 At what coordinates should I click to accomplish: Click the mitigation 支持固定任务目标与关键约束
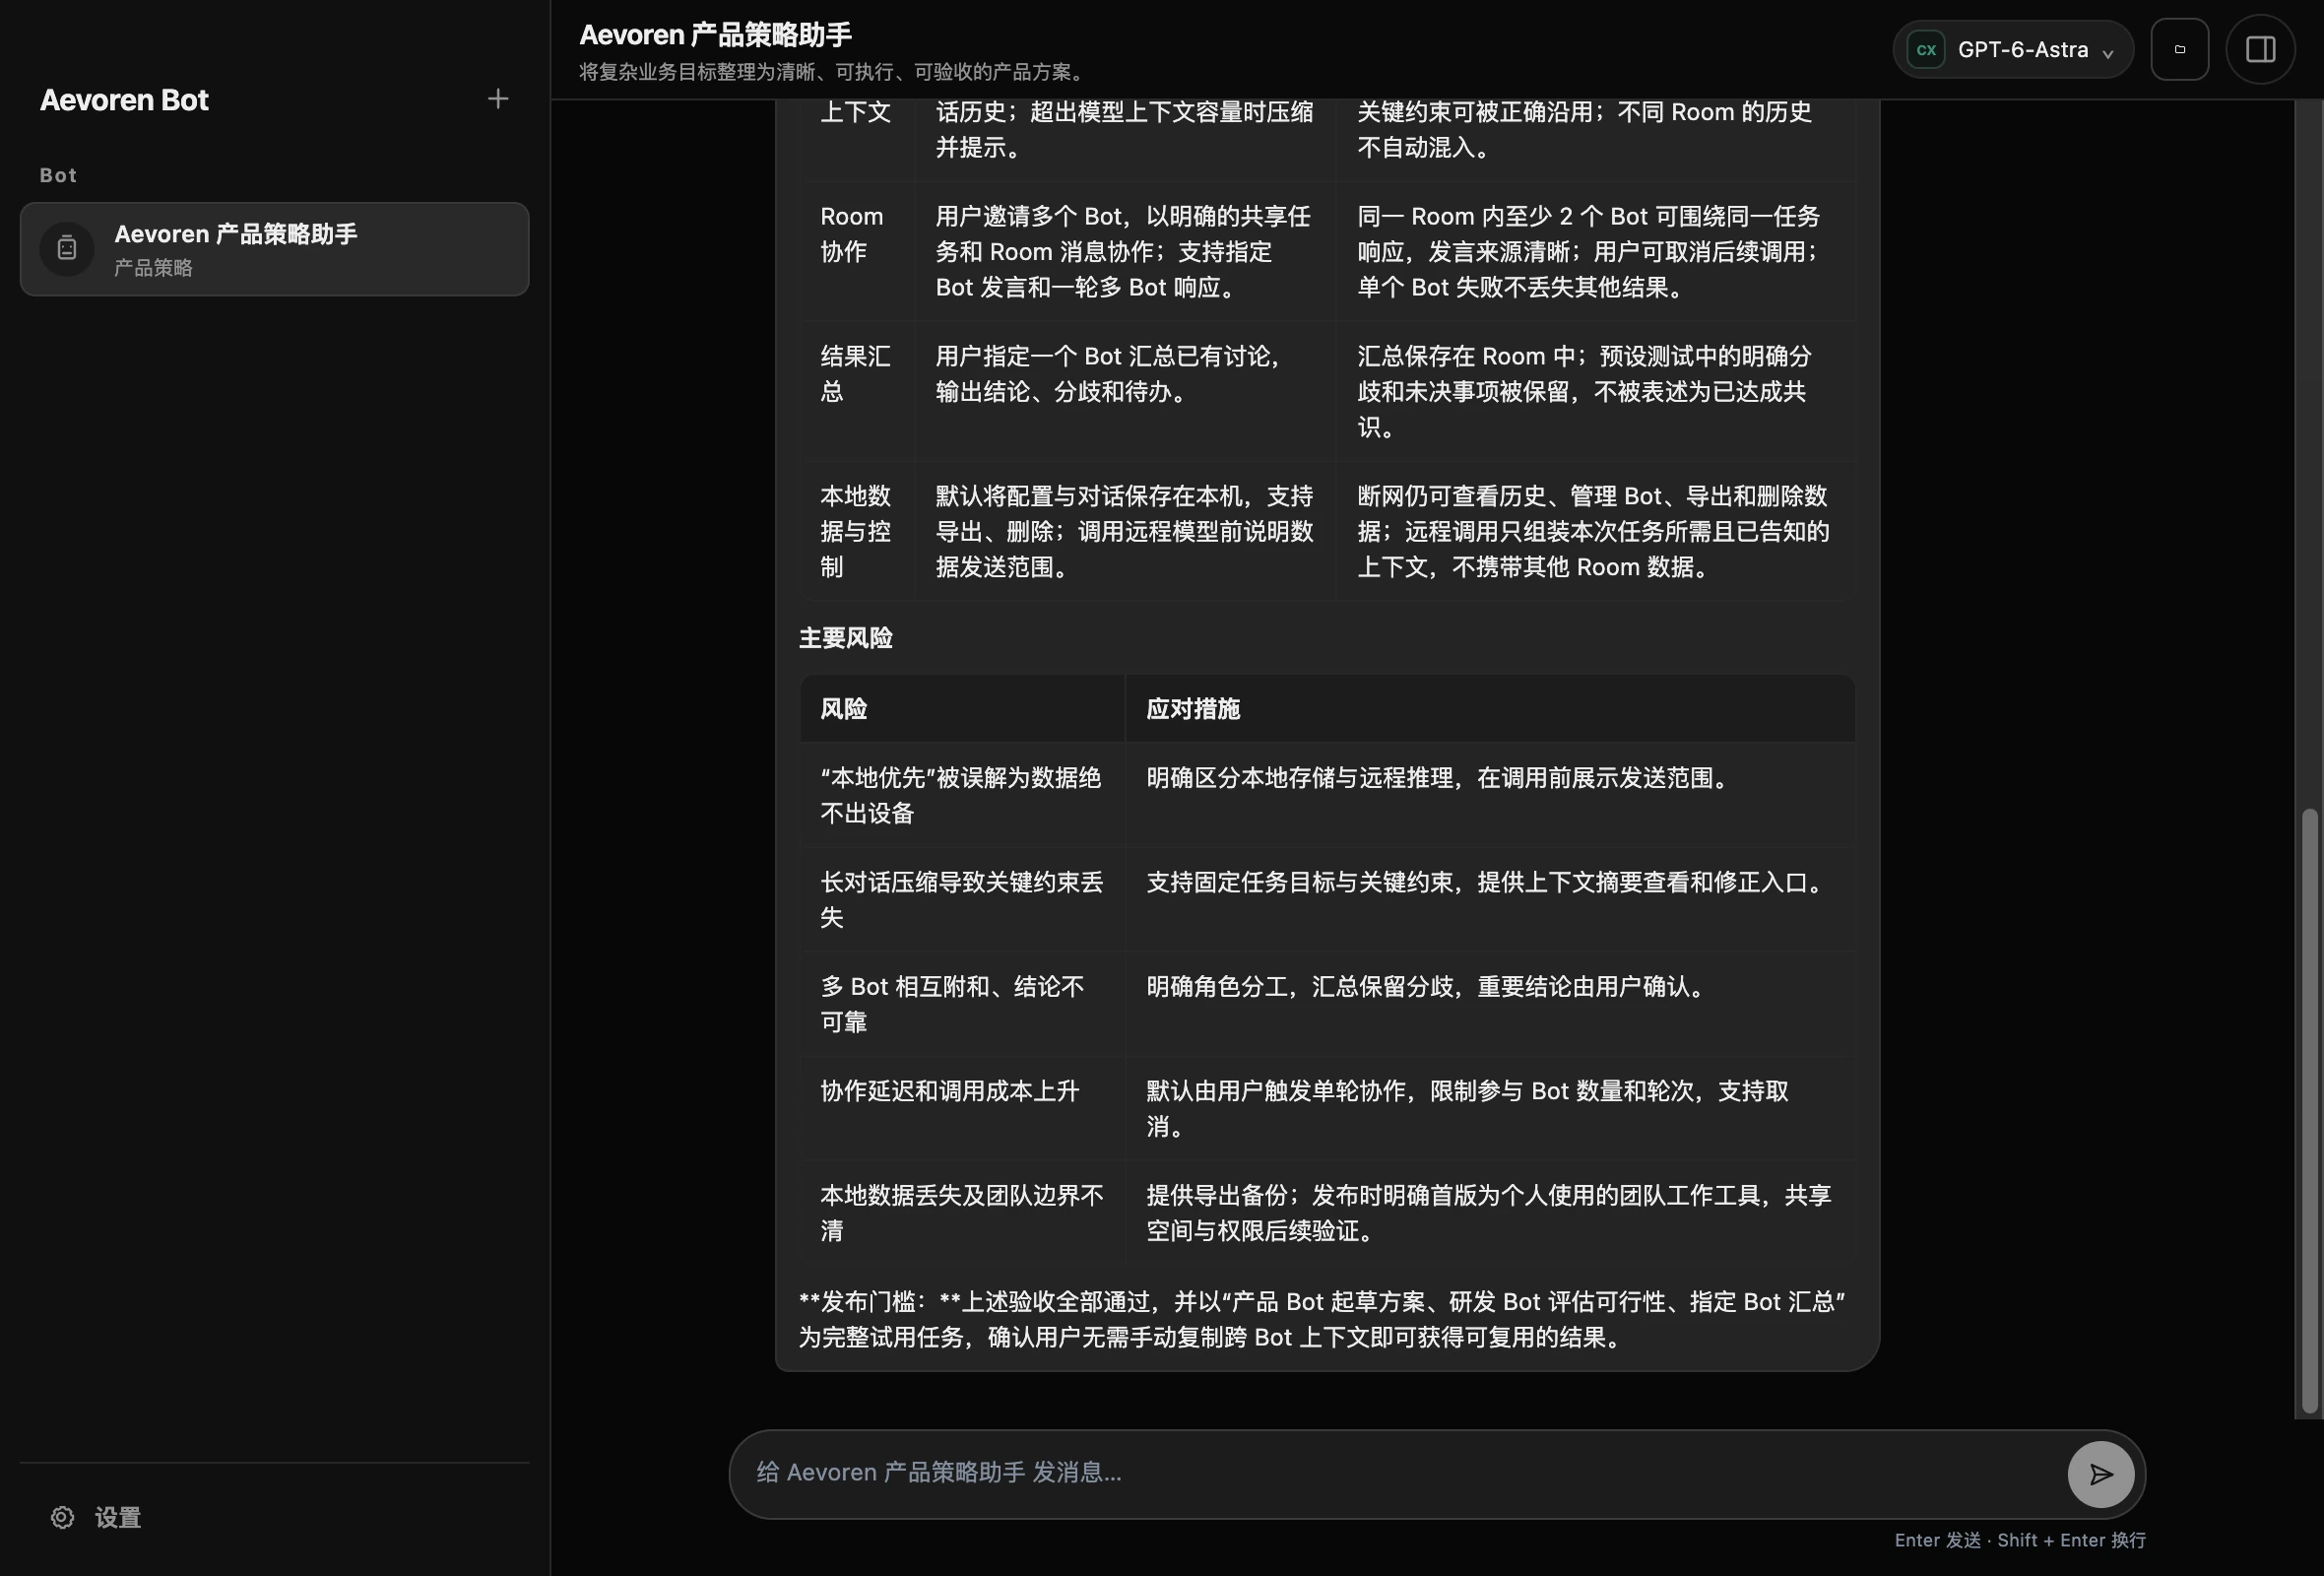[x=1490, y=899]
